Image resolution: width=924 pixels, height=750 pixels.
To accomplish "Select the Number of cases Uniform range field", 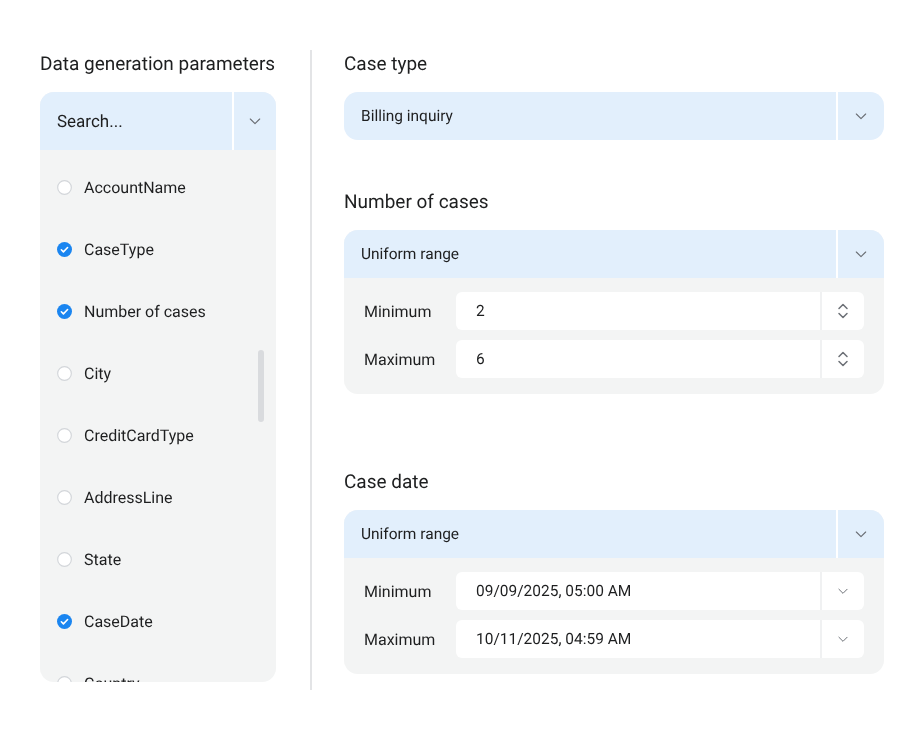I will click(590, 254).
